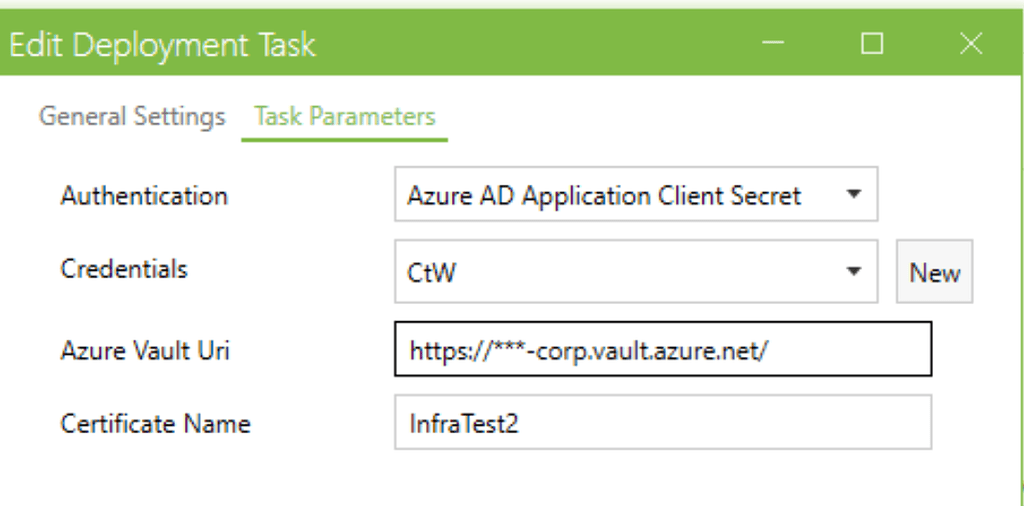Image resolution: width=1024 pixels, height=506 pixels.
Task: Expand the Credentials dropdown arrow
Action: [853, 272]
